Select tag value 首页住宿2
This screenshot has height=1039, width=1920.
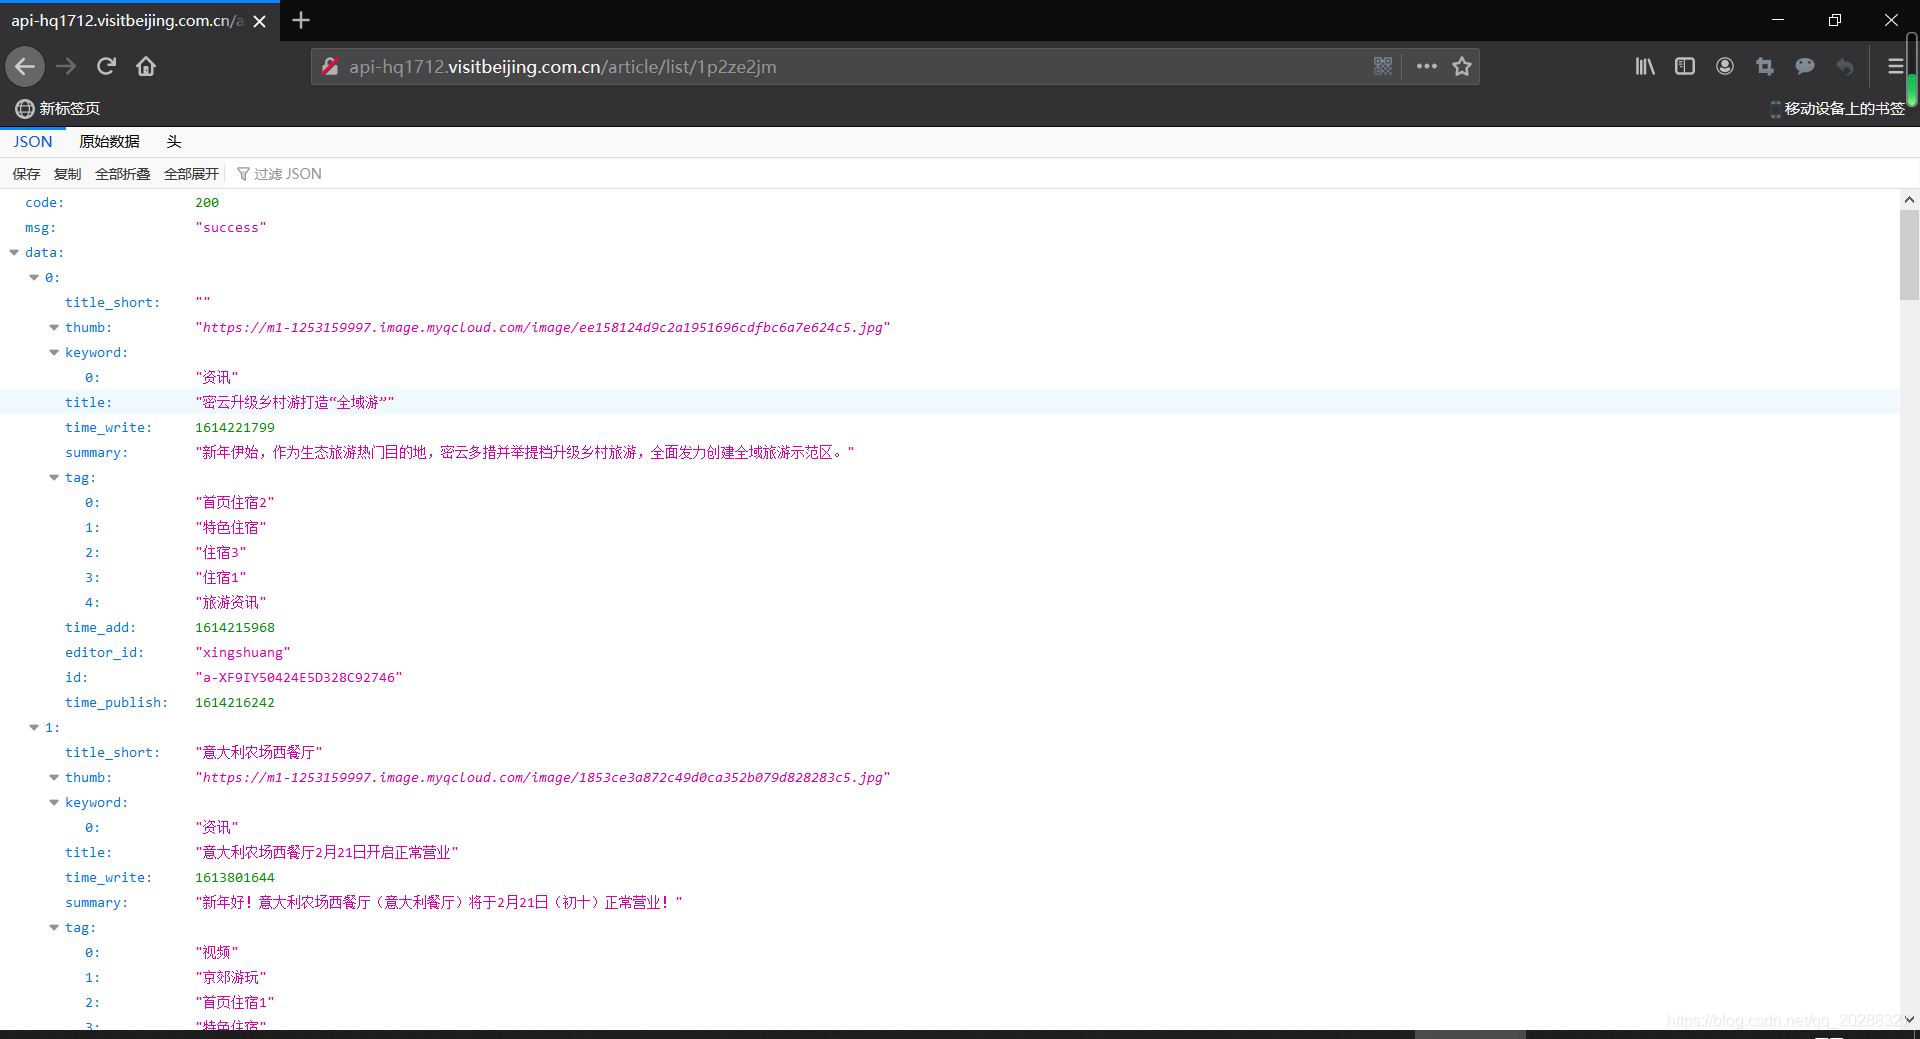235,503
